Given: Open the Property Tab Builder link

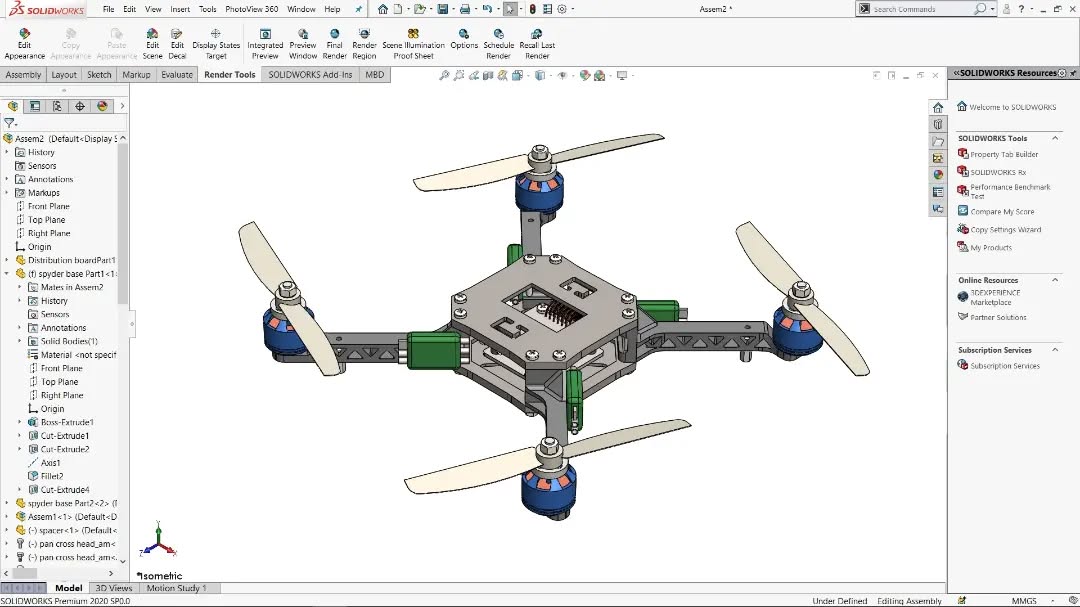Looking at the screenshot, I should point(1004,154).
